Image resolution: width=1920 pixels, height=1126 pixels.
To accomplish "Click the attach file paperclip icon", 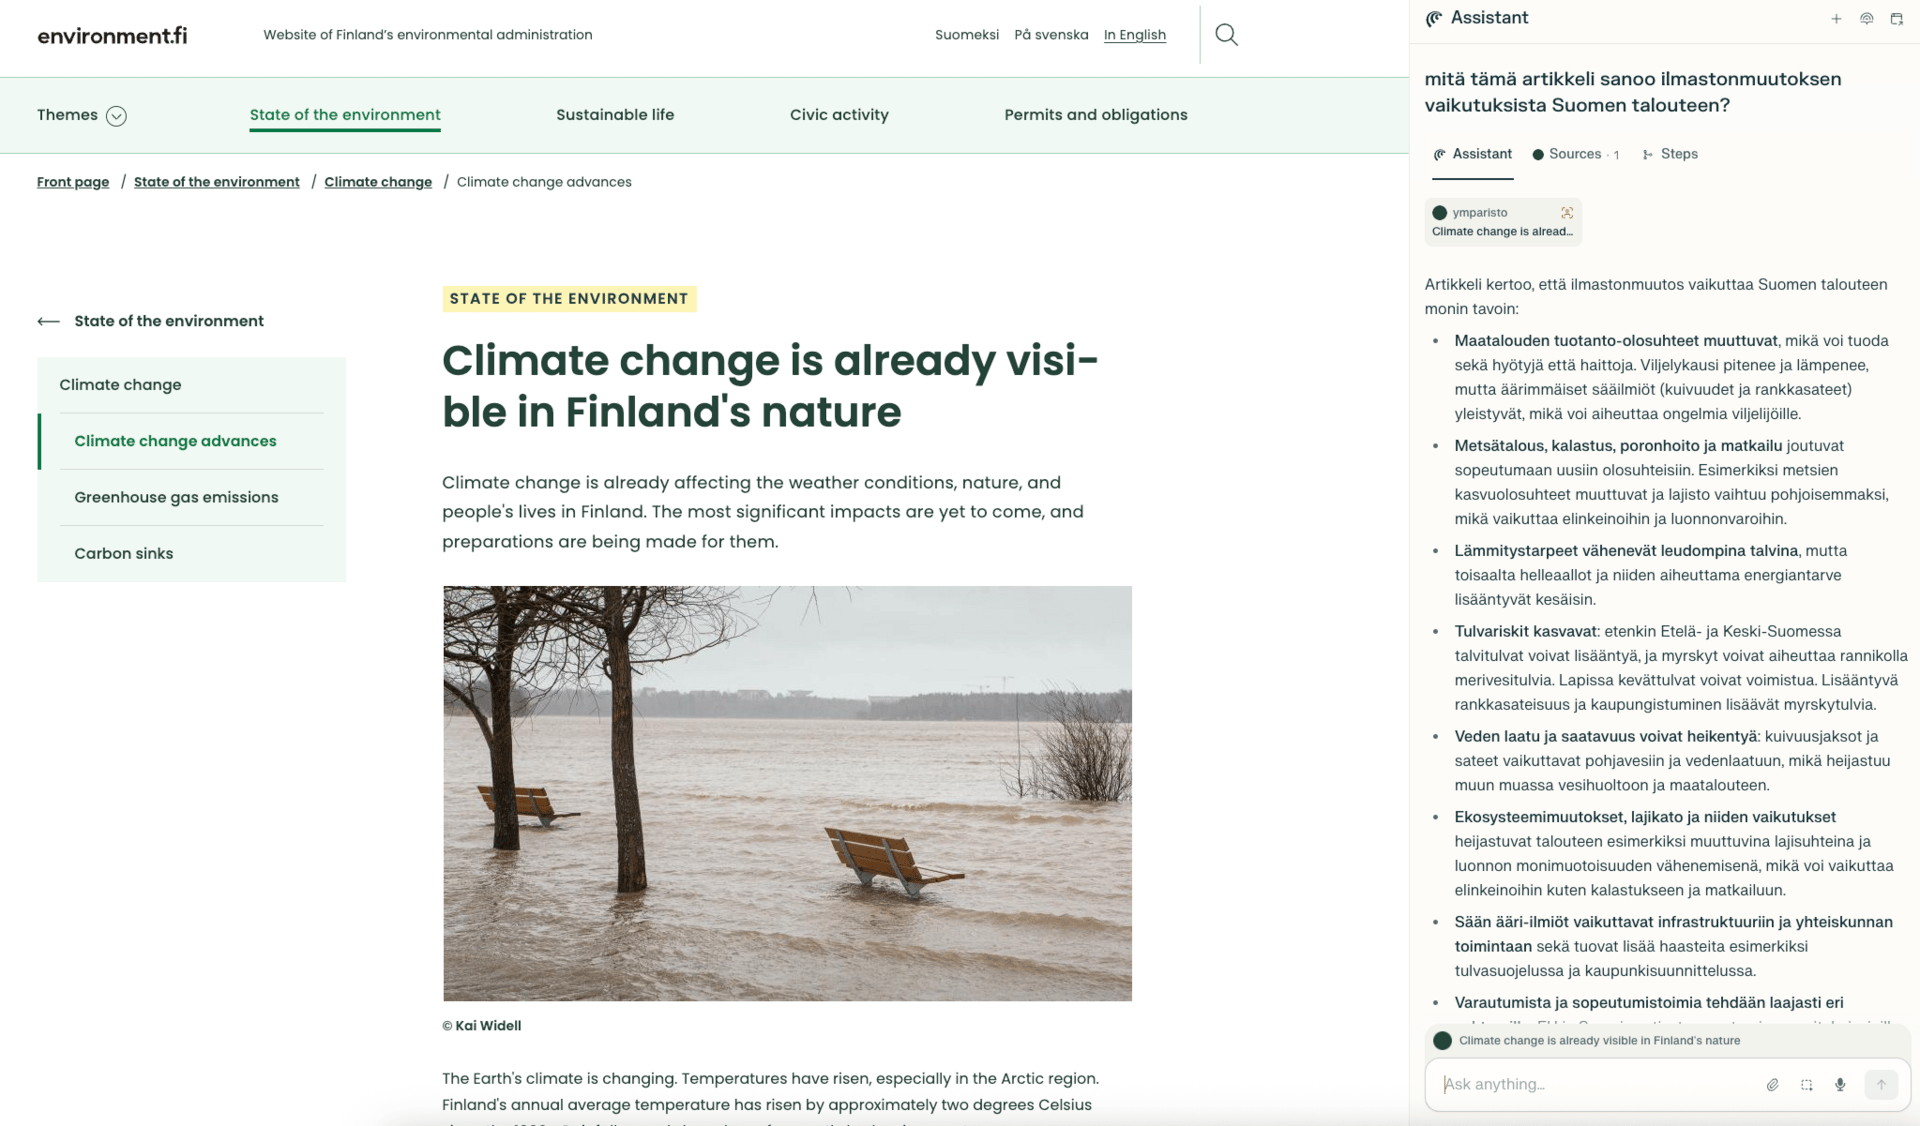I will point(1772,1085).
